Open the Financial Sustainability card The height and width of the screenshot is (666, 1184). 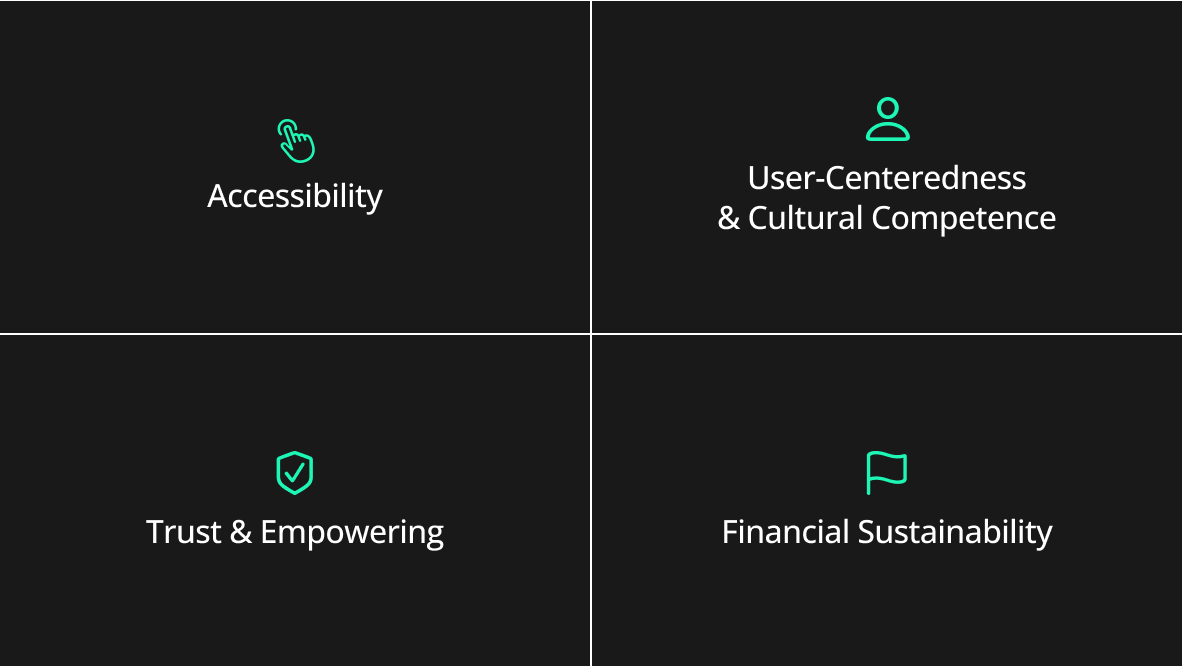[887, 600]
